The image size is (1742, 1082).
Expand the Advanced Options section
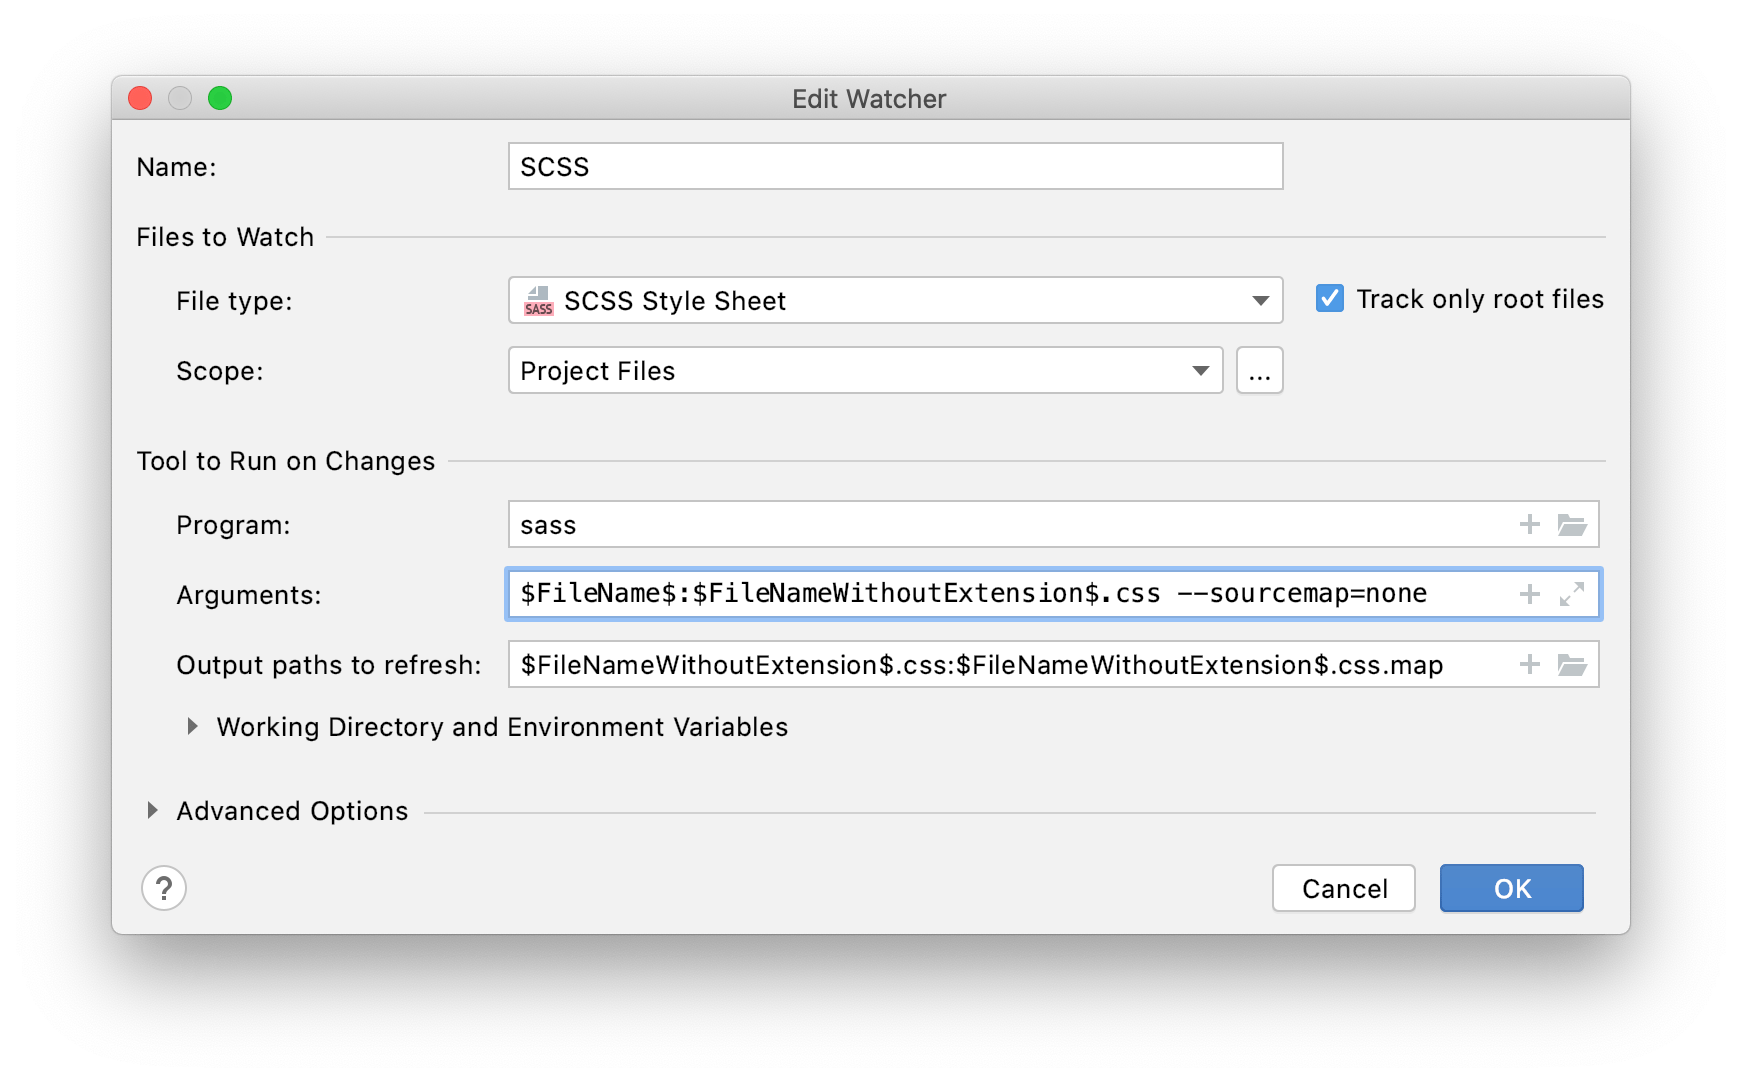pos(151,810)
